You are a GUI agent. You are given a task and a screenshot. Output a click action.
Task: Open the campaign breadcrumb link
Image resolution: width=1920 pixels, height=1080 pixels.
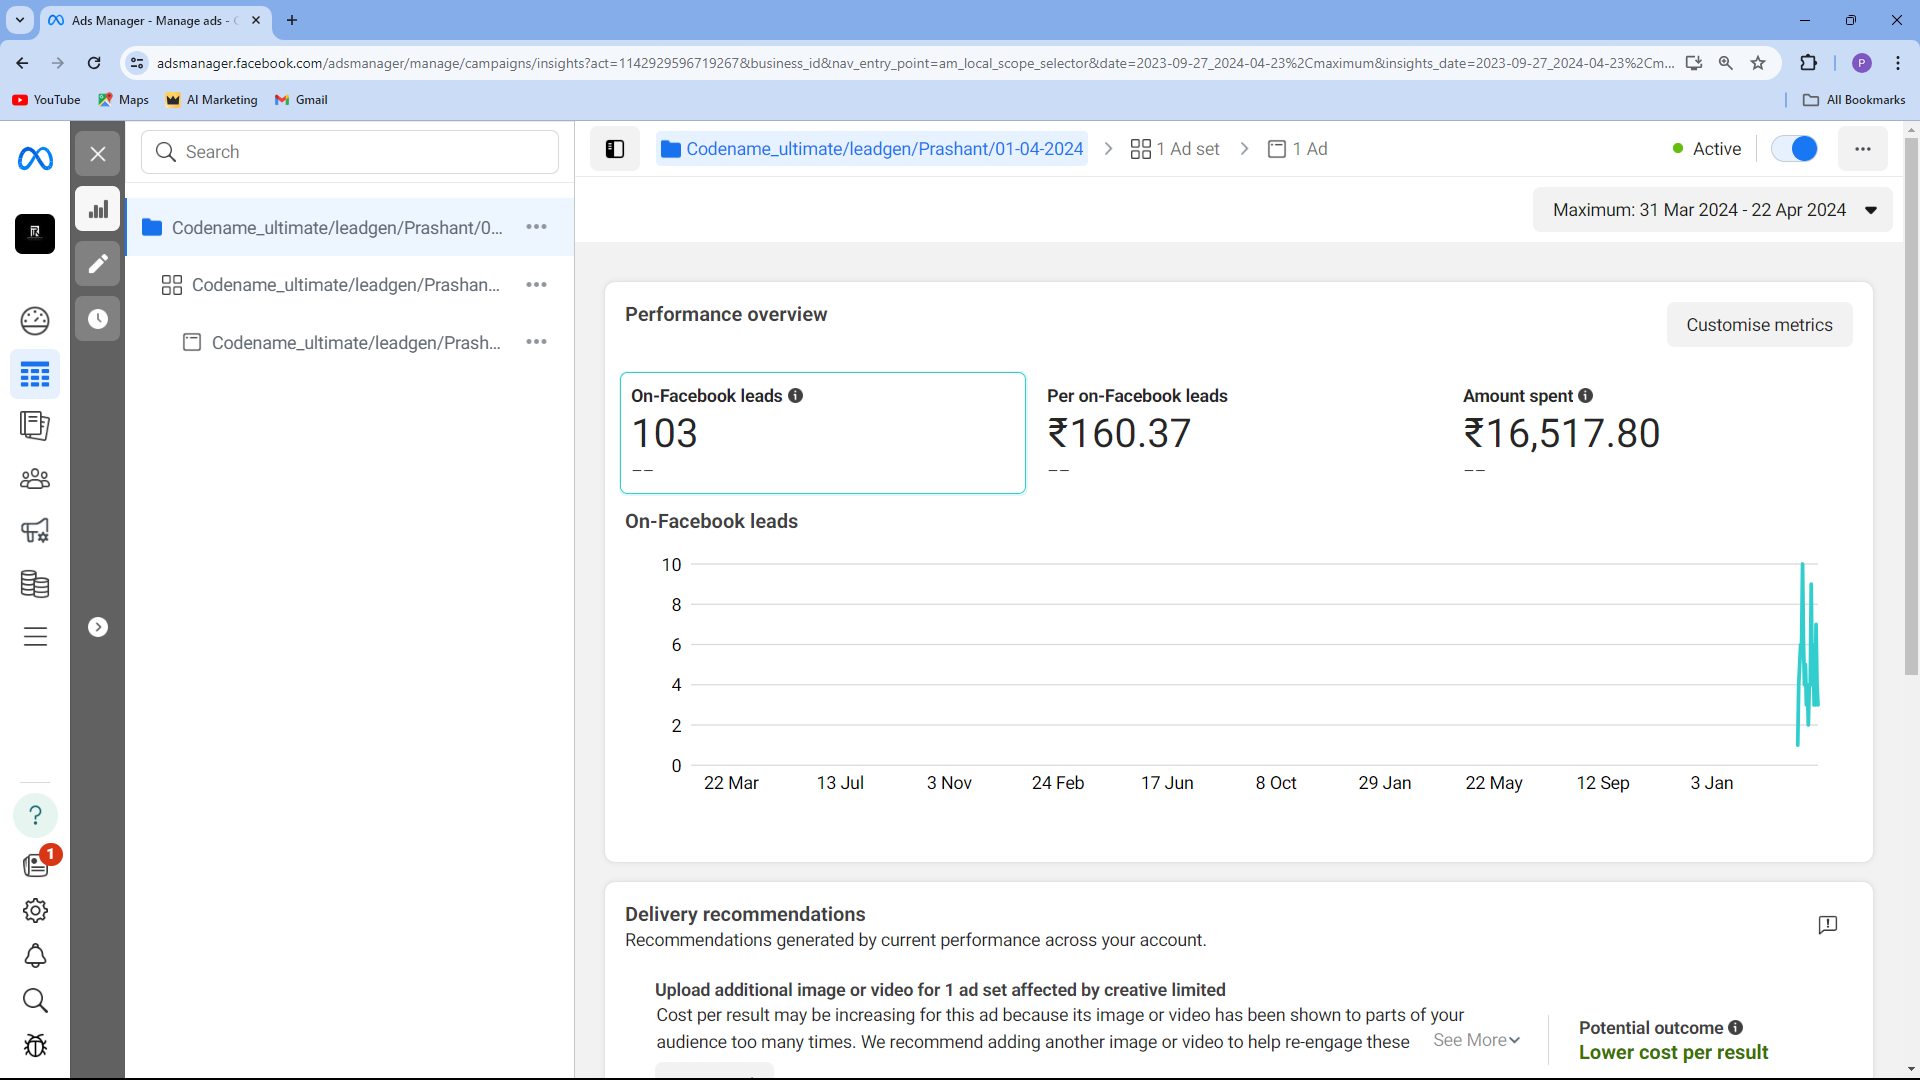coord(873,149)
